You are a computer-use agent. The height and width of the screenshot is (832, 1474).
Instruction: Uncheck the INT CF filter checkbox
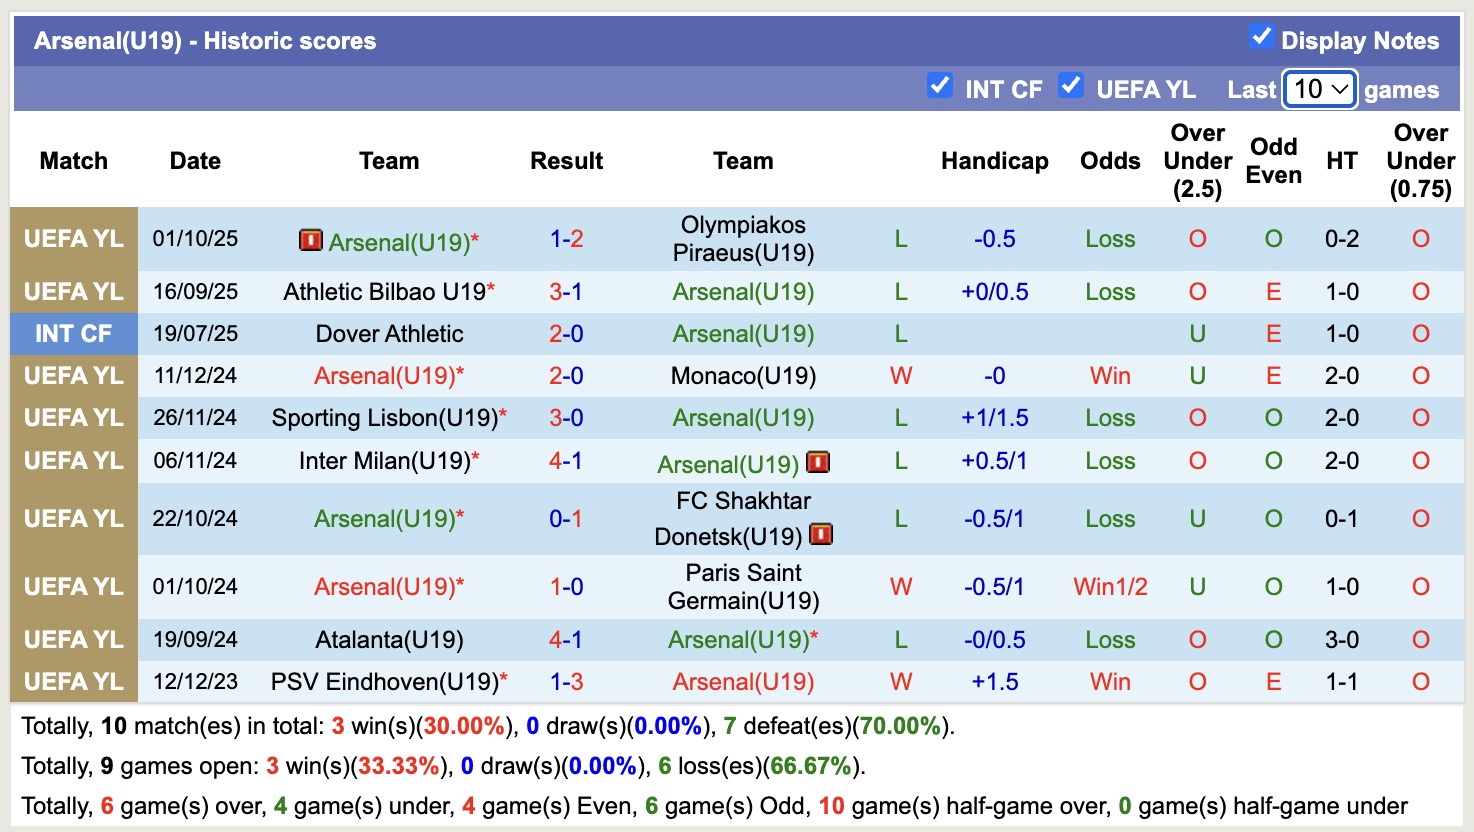click(939, 86)
